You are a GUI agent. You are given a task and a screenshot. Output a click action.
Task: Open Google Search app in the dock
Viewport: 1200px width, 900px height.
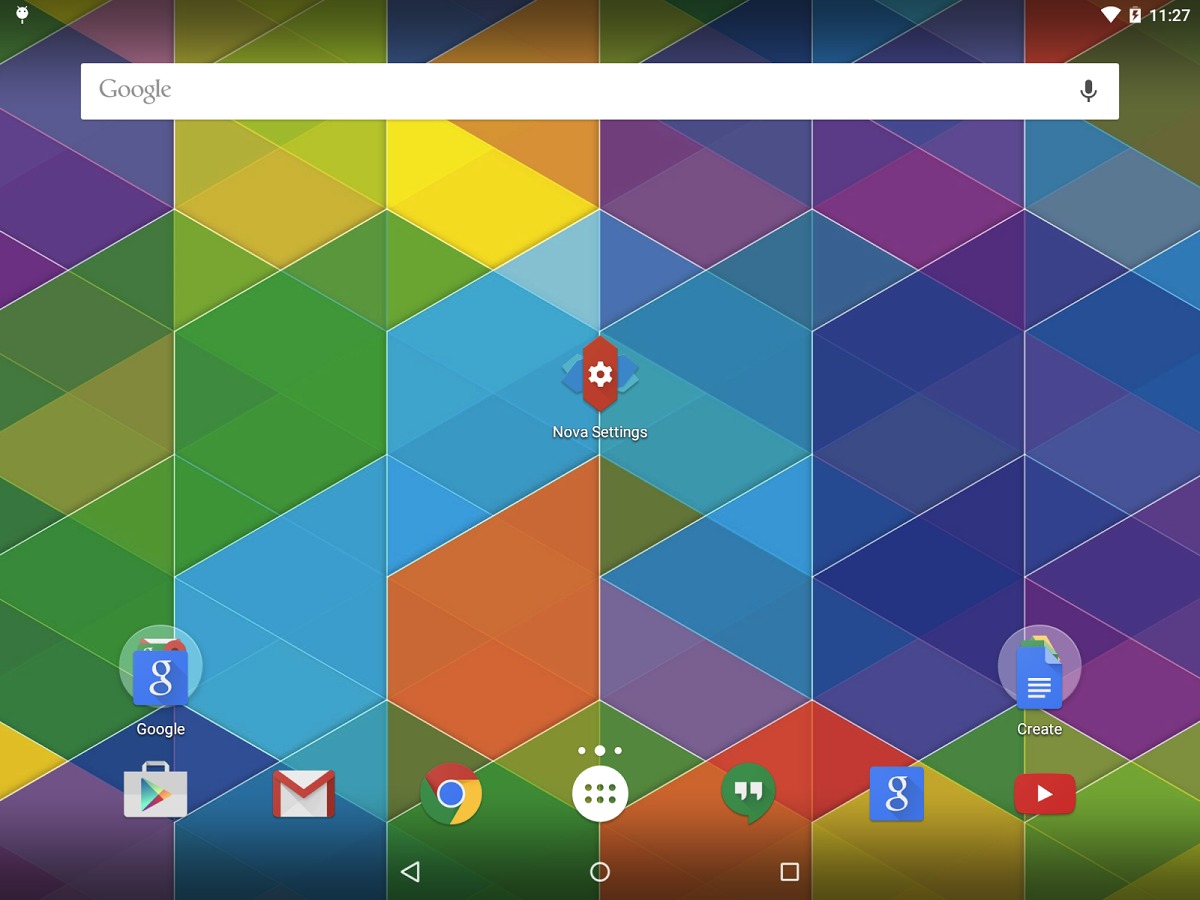point(897,794)
